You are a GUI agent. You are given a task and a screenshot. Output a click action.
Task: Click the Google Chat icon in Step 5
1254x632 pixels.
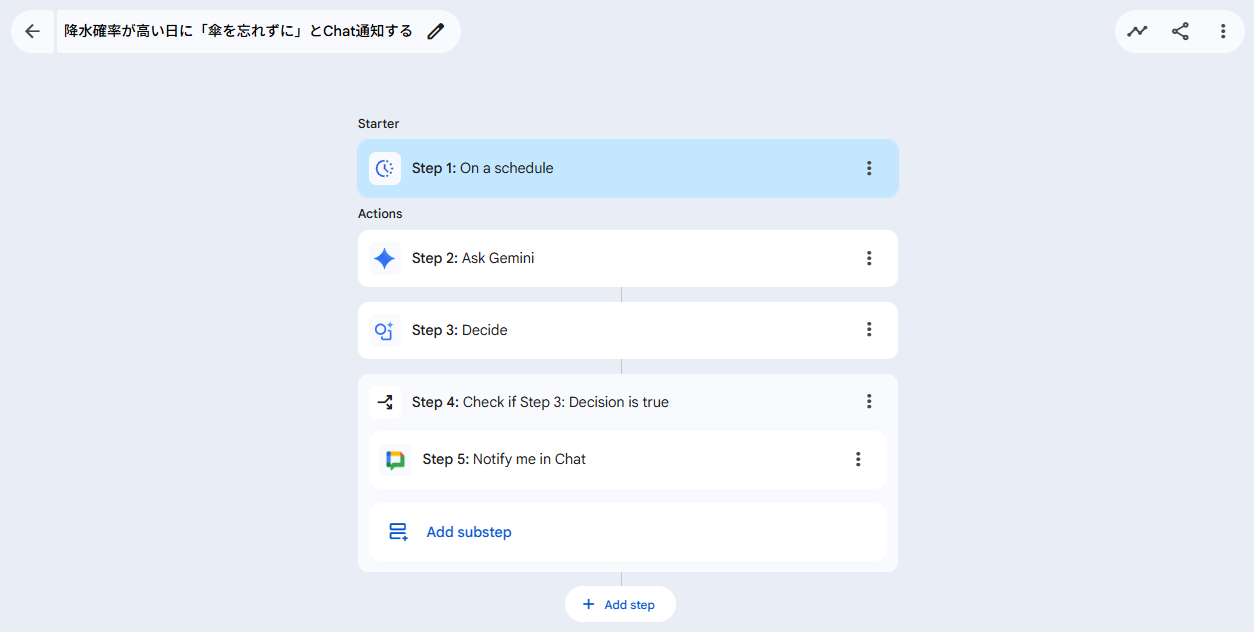pos(395,460)
